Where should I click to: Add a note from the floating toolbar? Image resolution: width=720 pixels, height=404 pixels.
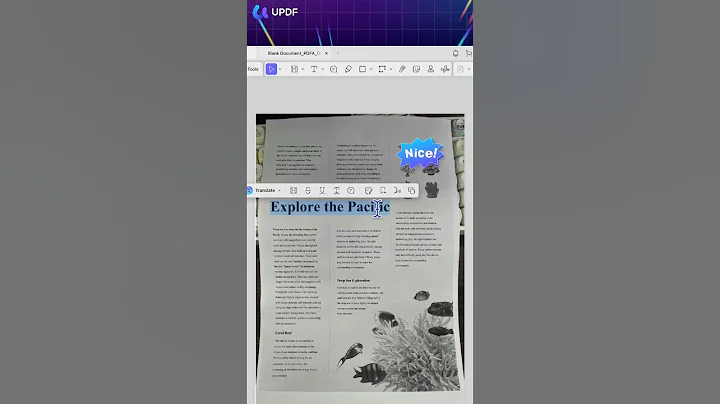point(351,191)
